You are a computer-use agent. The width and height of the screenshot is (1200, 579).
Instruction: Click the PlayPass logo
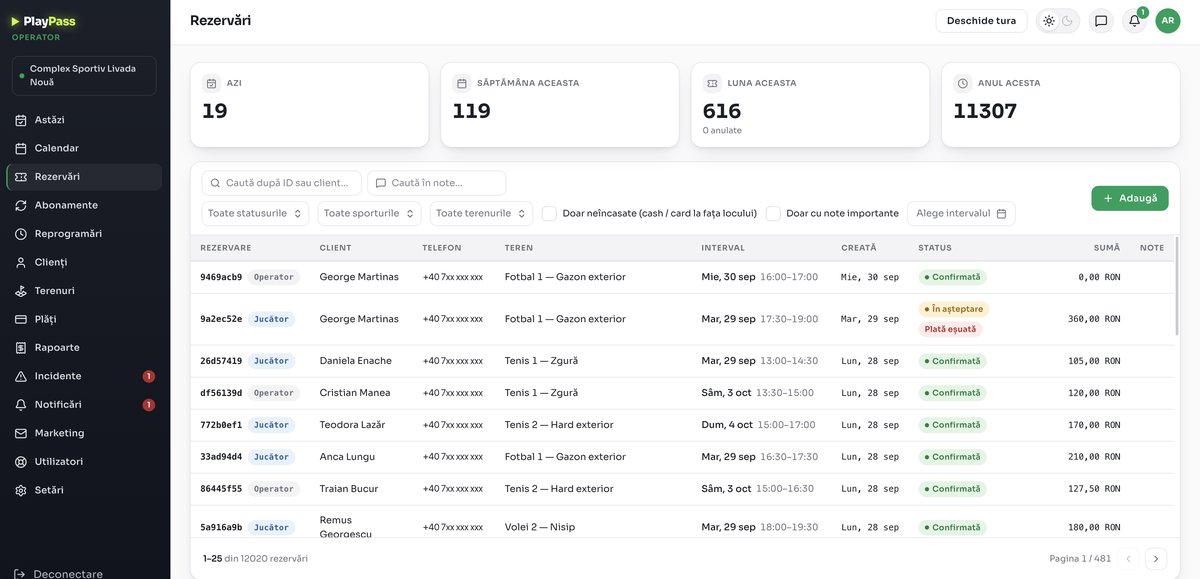point(44,21)
